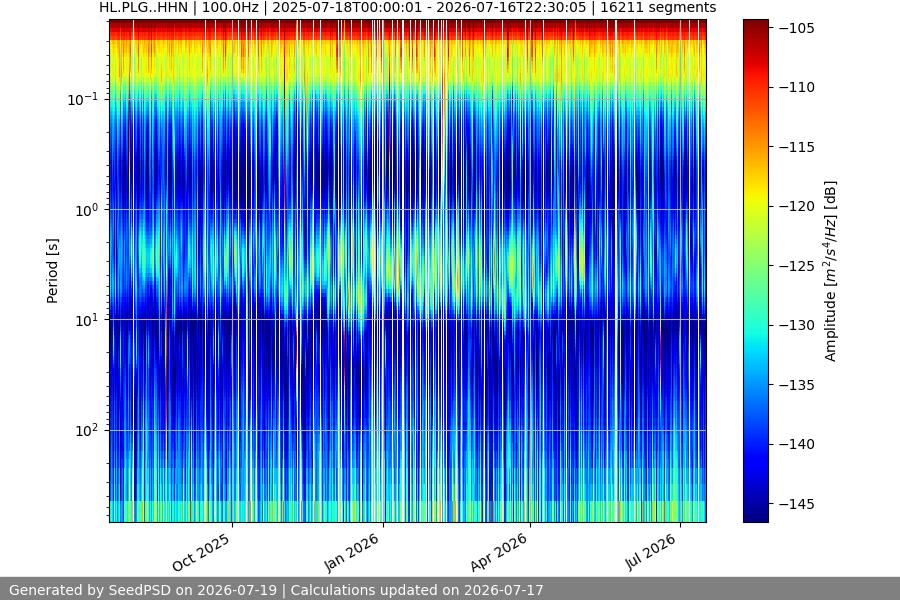Click the -115 colorbar tick label
This screenshot has height=600, width=900.
click(x=797, y=147)
